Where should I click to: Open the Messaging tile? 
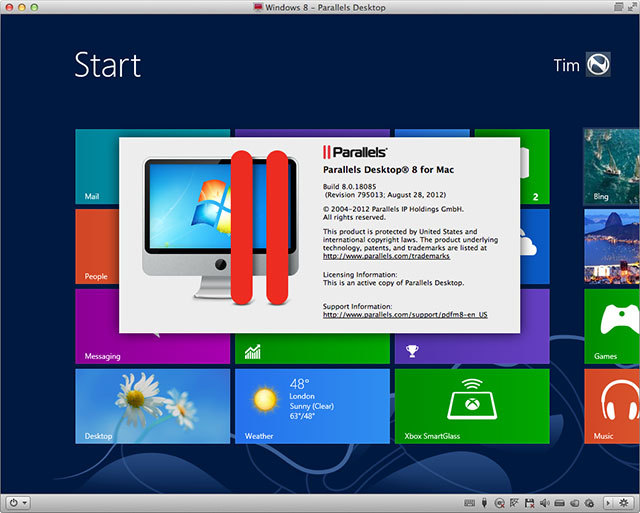153,348
